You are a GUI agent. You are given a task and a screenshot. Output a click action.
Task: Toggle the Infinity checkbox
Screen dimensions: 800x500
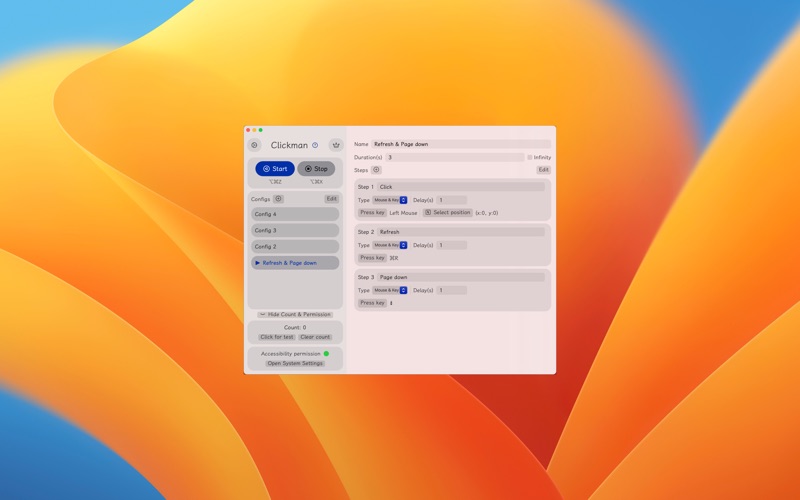tap(530, 157)
